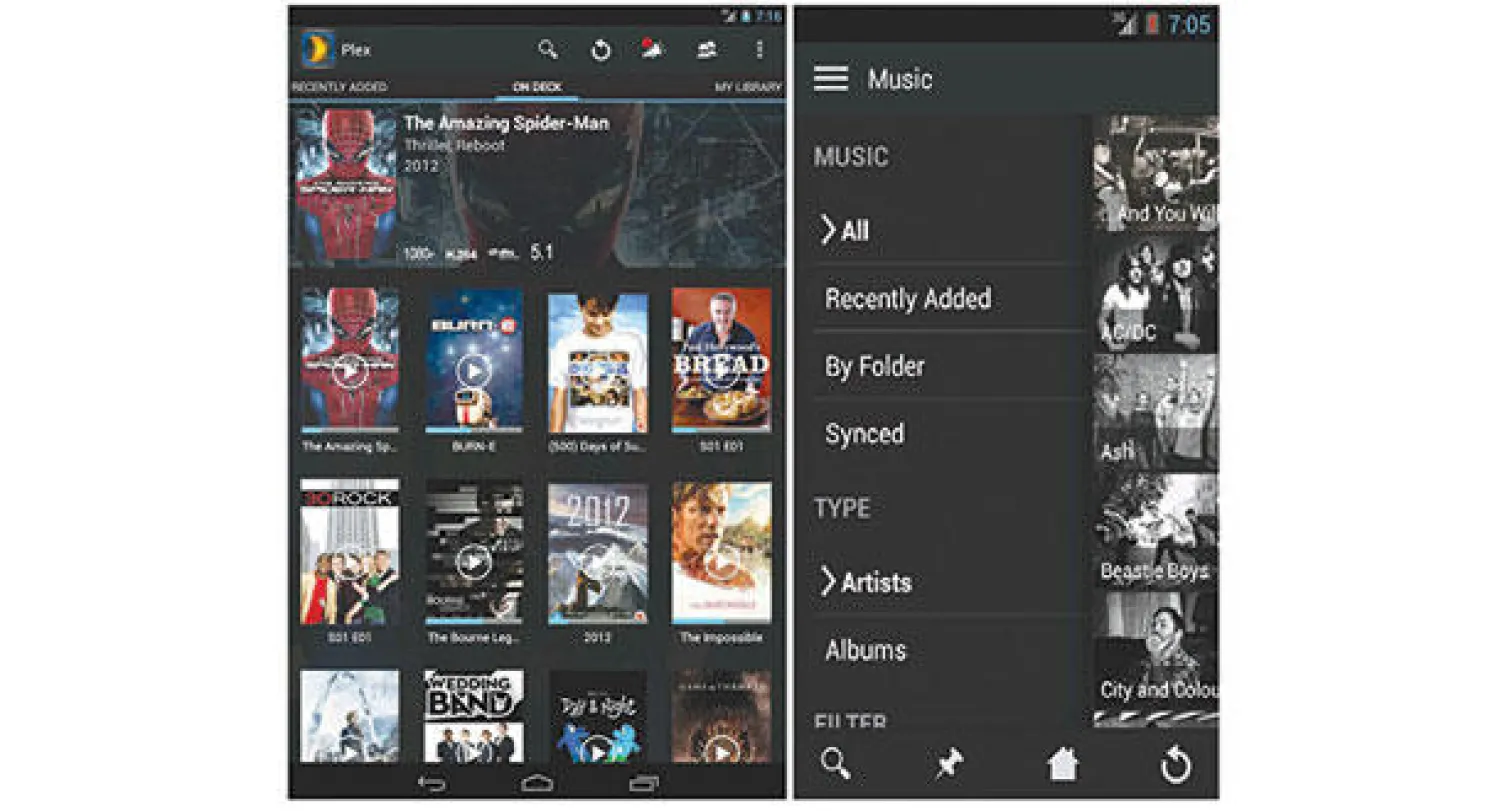
Task: Click the Plex app logo
Action: pos(318,50)
